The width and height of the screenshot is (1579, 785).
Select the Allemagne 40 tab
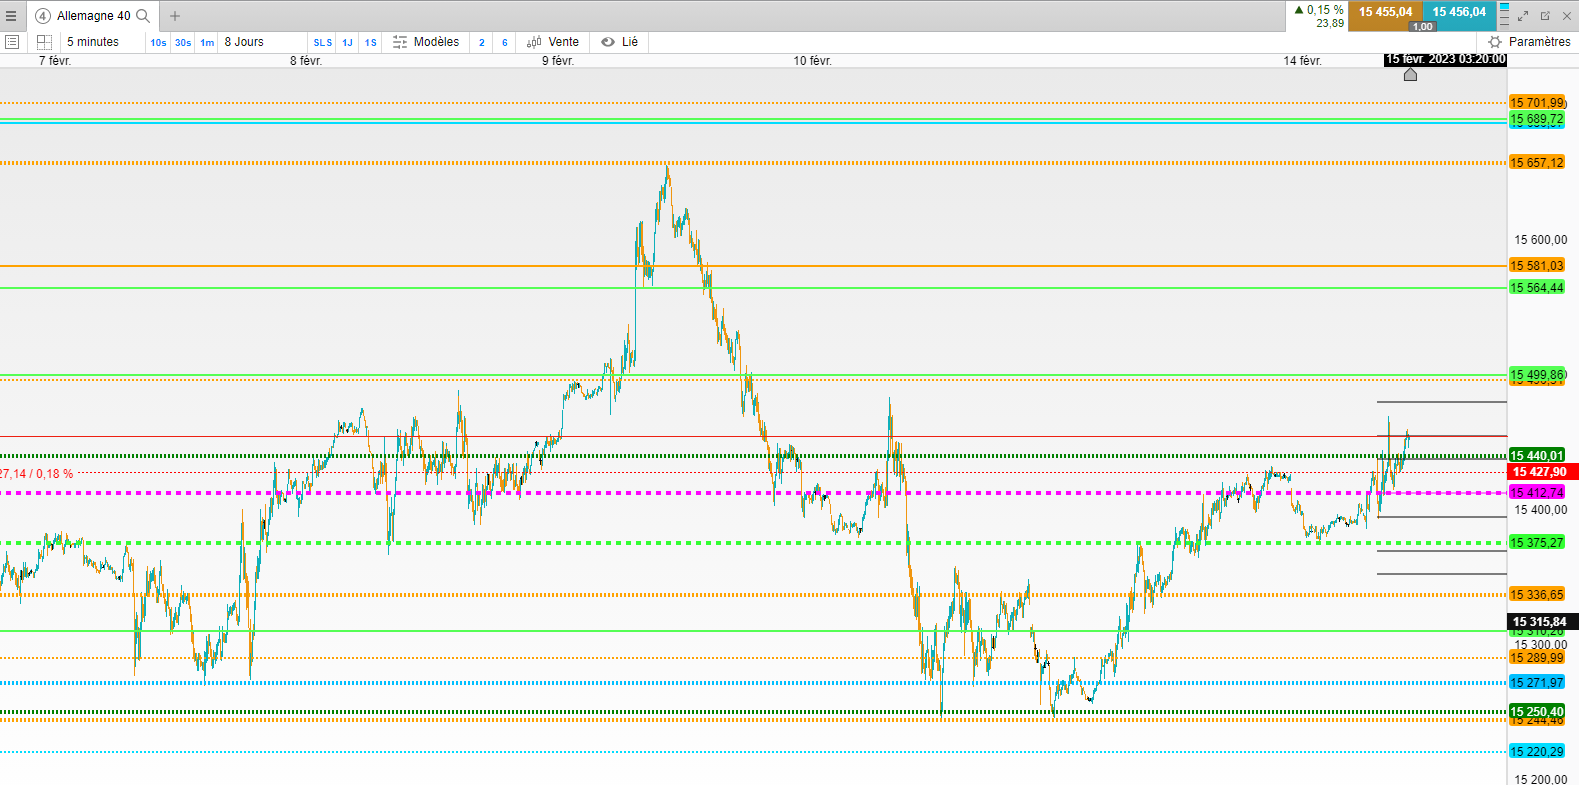coord(93,16)
